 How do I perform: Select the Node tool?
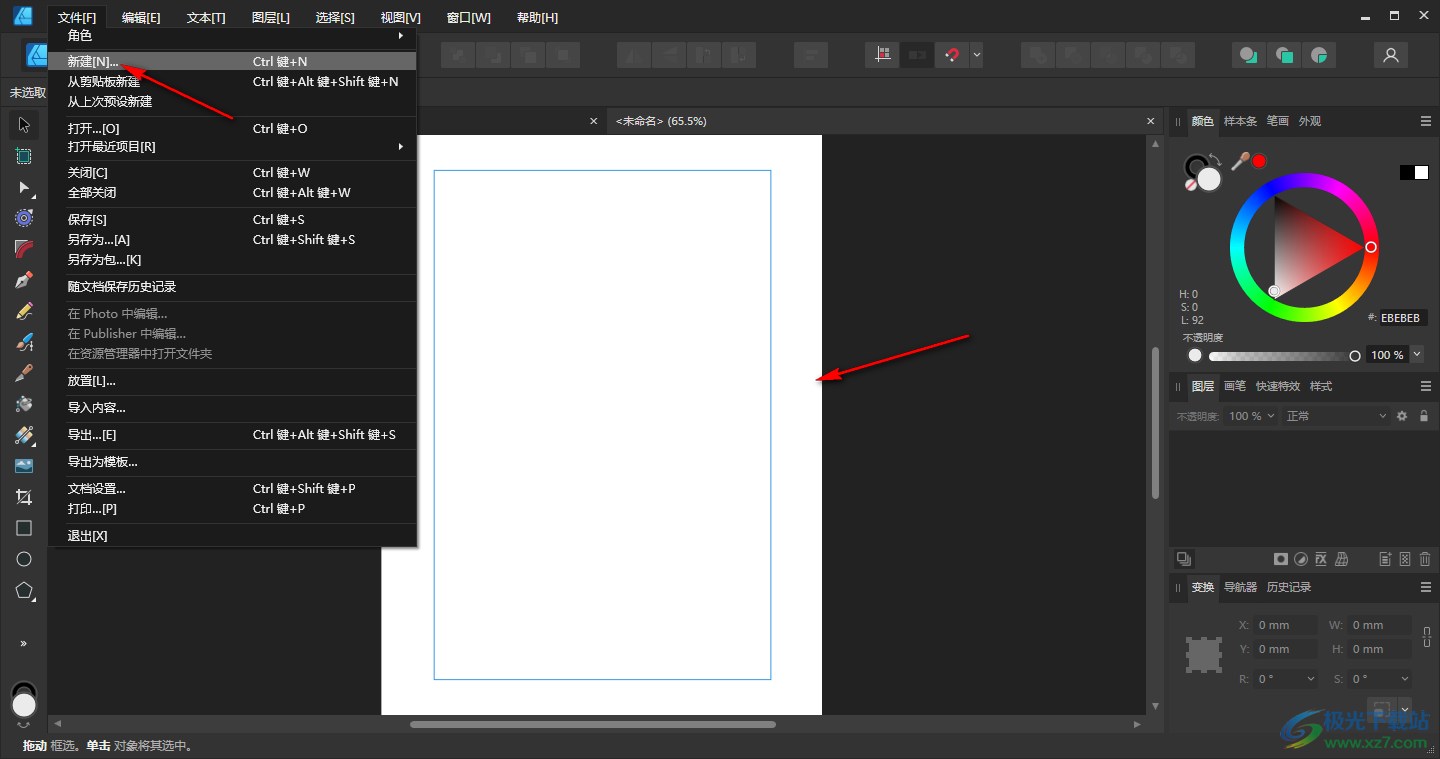(x=24, y=187)
